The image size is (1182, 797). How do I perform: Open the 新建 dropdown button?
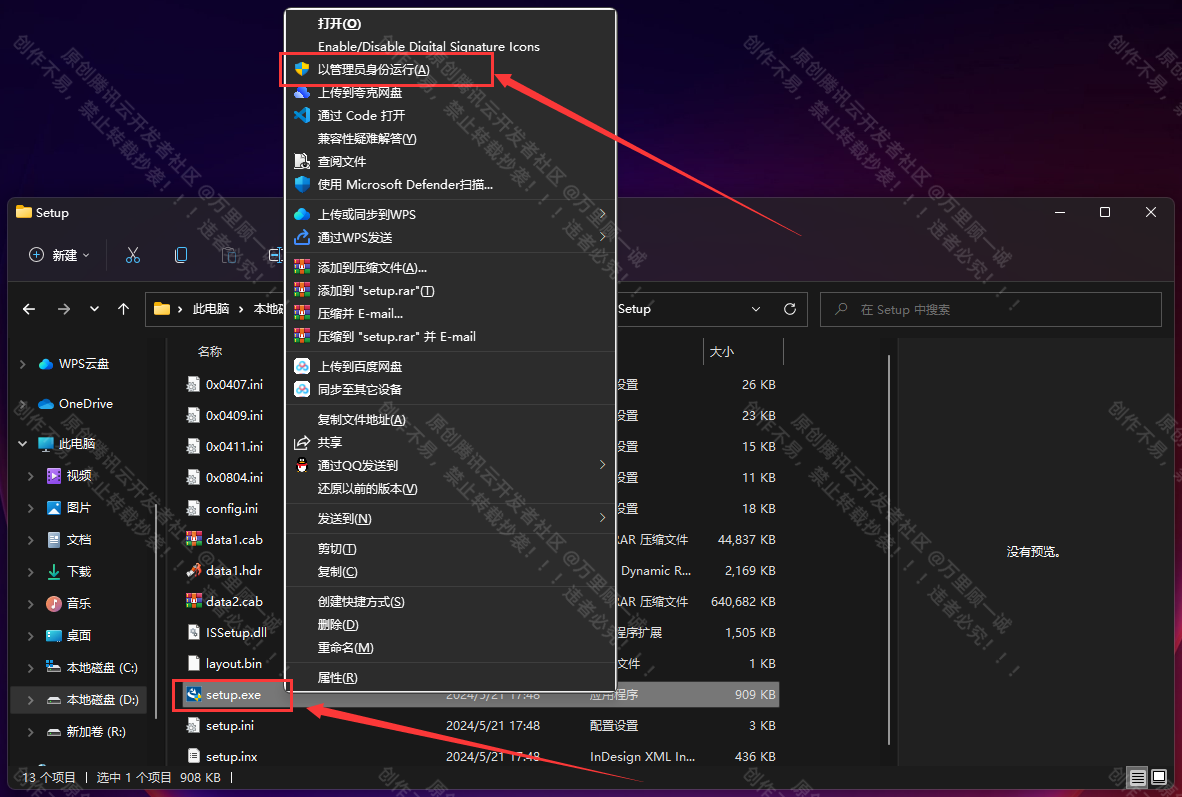point(60,255)
